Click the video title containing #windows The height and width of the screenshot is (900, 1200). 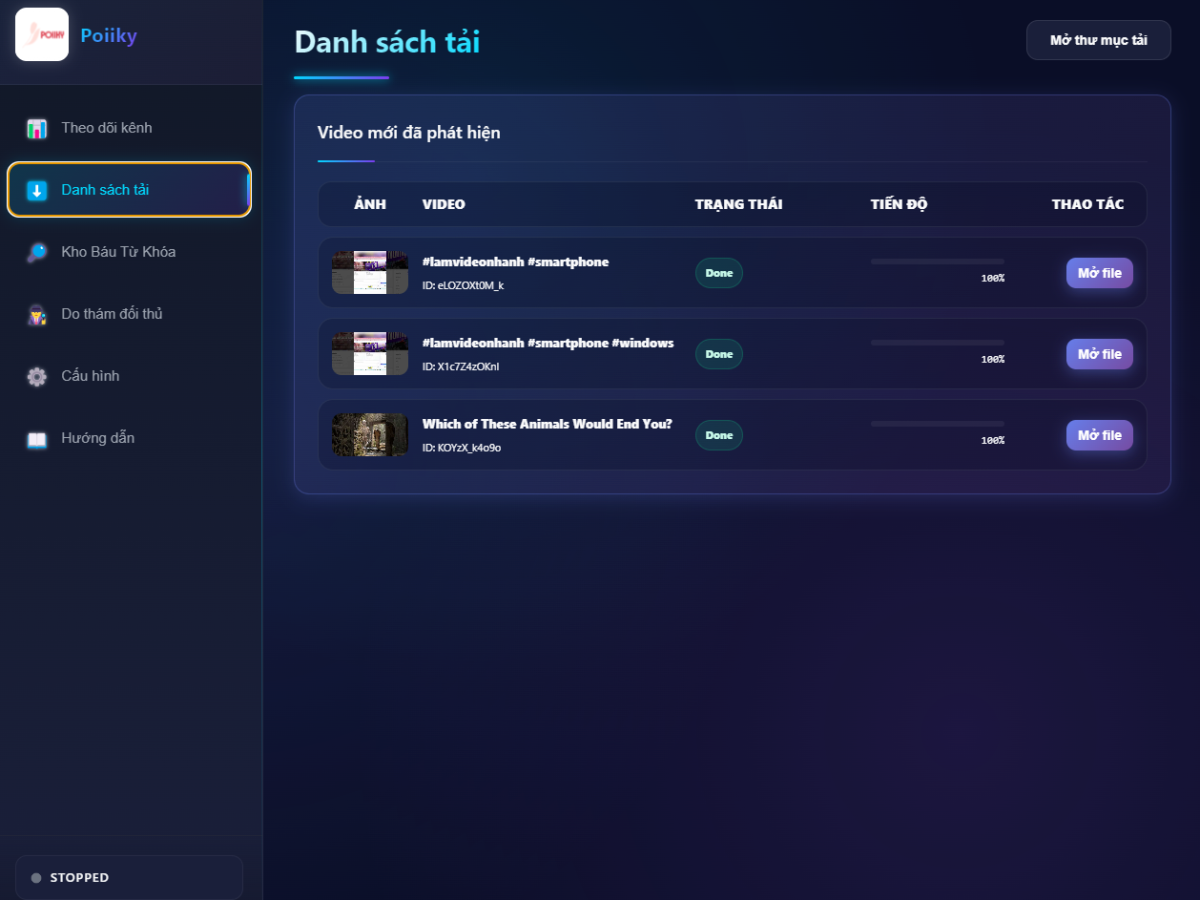(548, 343)
